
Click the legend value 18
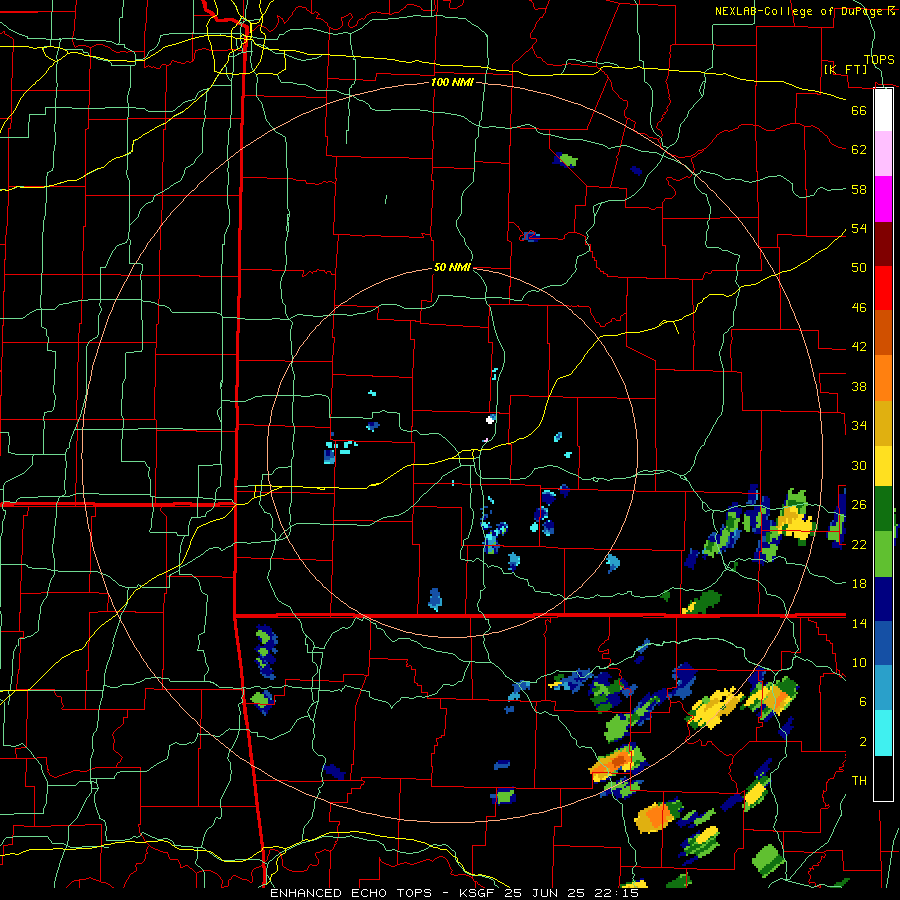859,584
